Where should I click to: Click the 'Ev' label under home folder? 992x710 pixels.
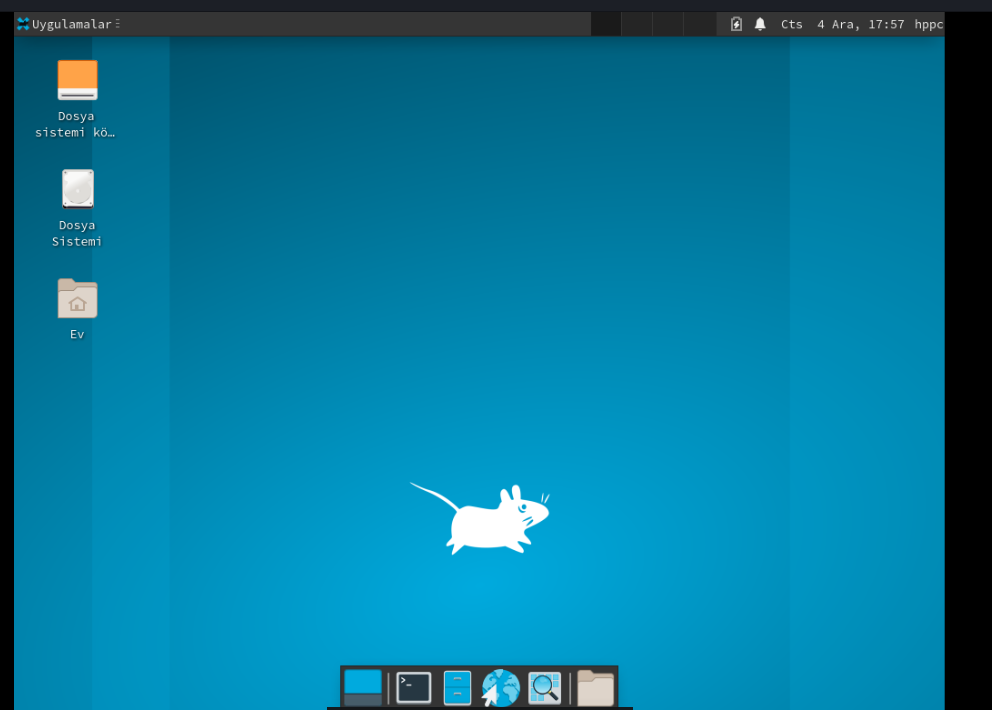[77, 334]
